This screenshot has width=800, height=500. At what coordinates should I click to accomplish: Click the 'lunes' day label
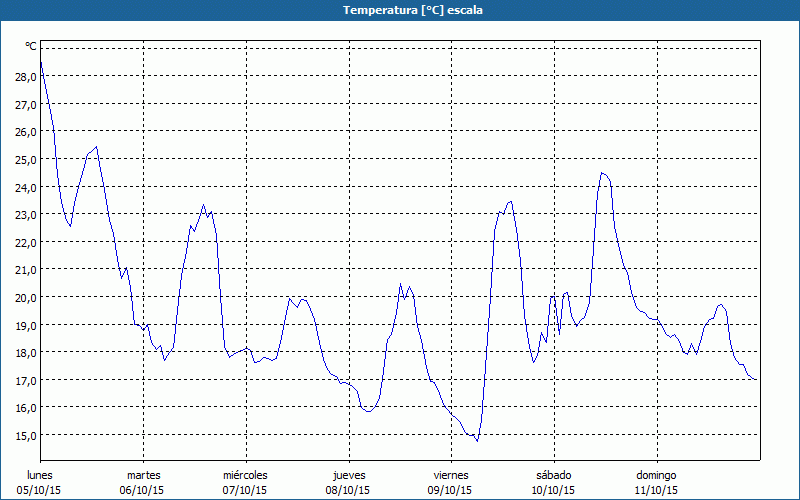coord(40,475)
